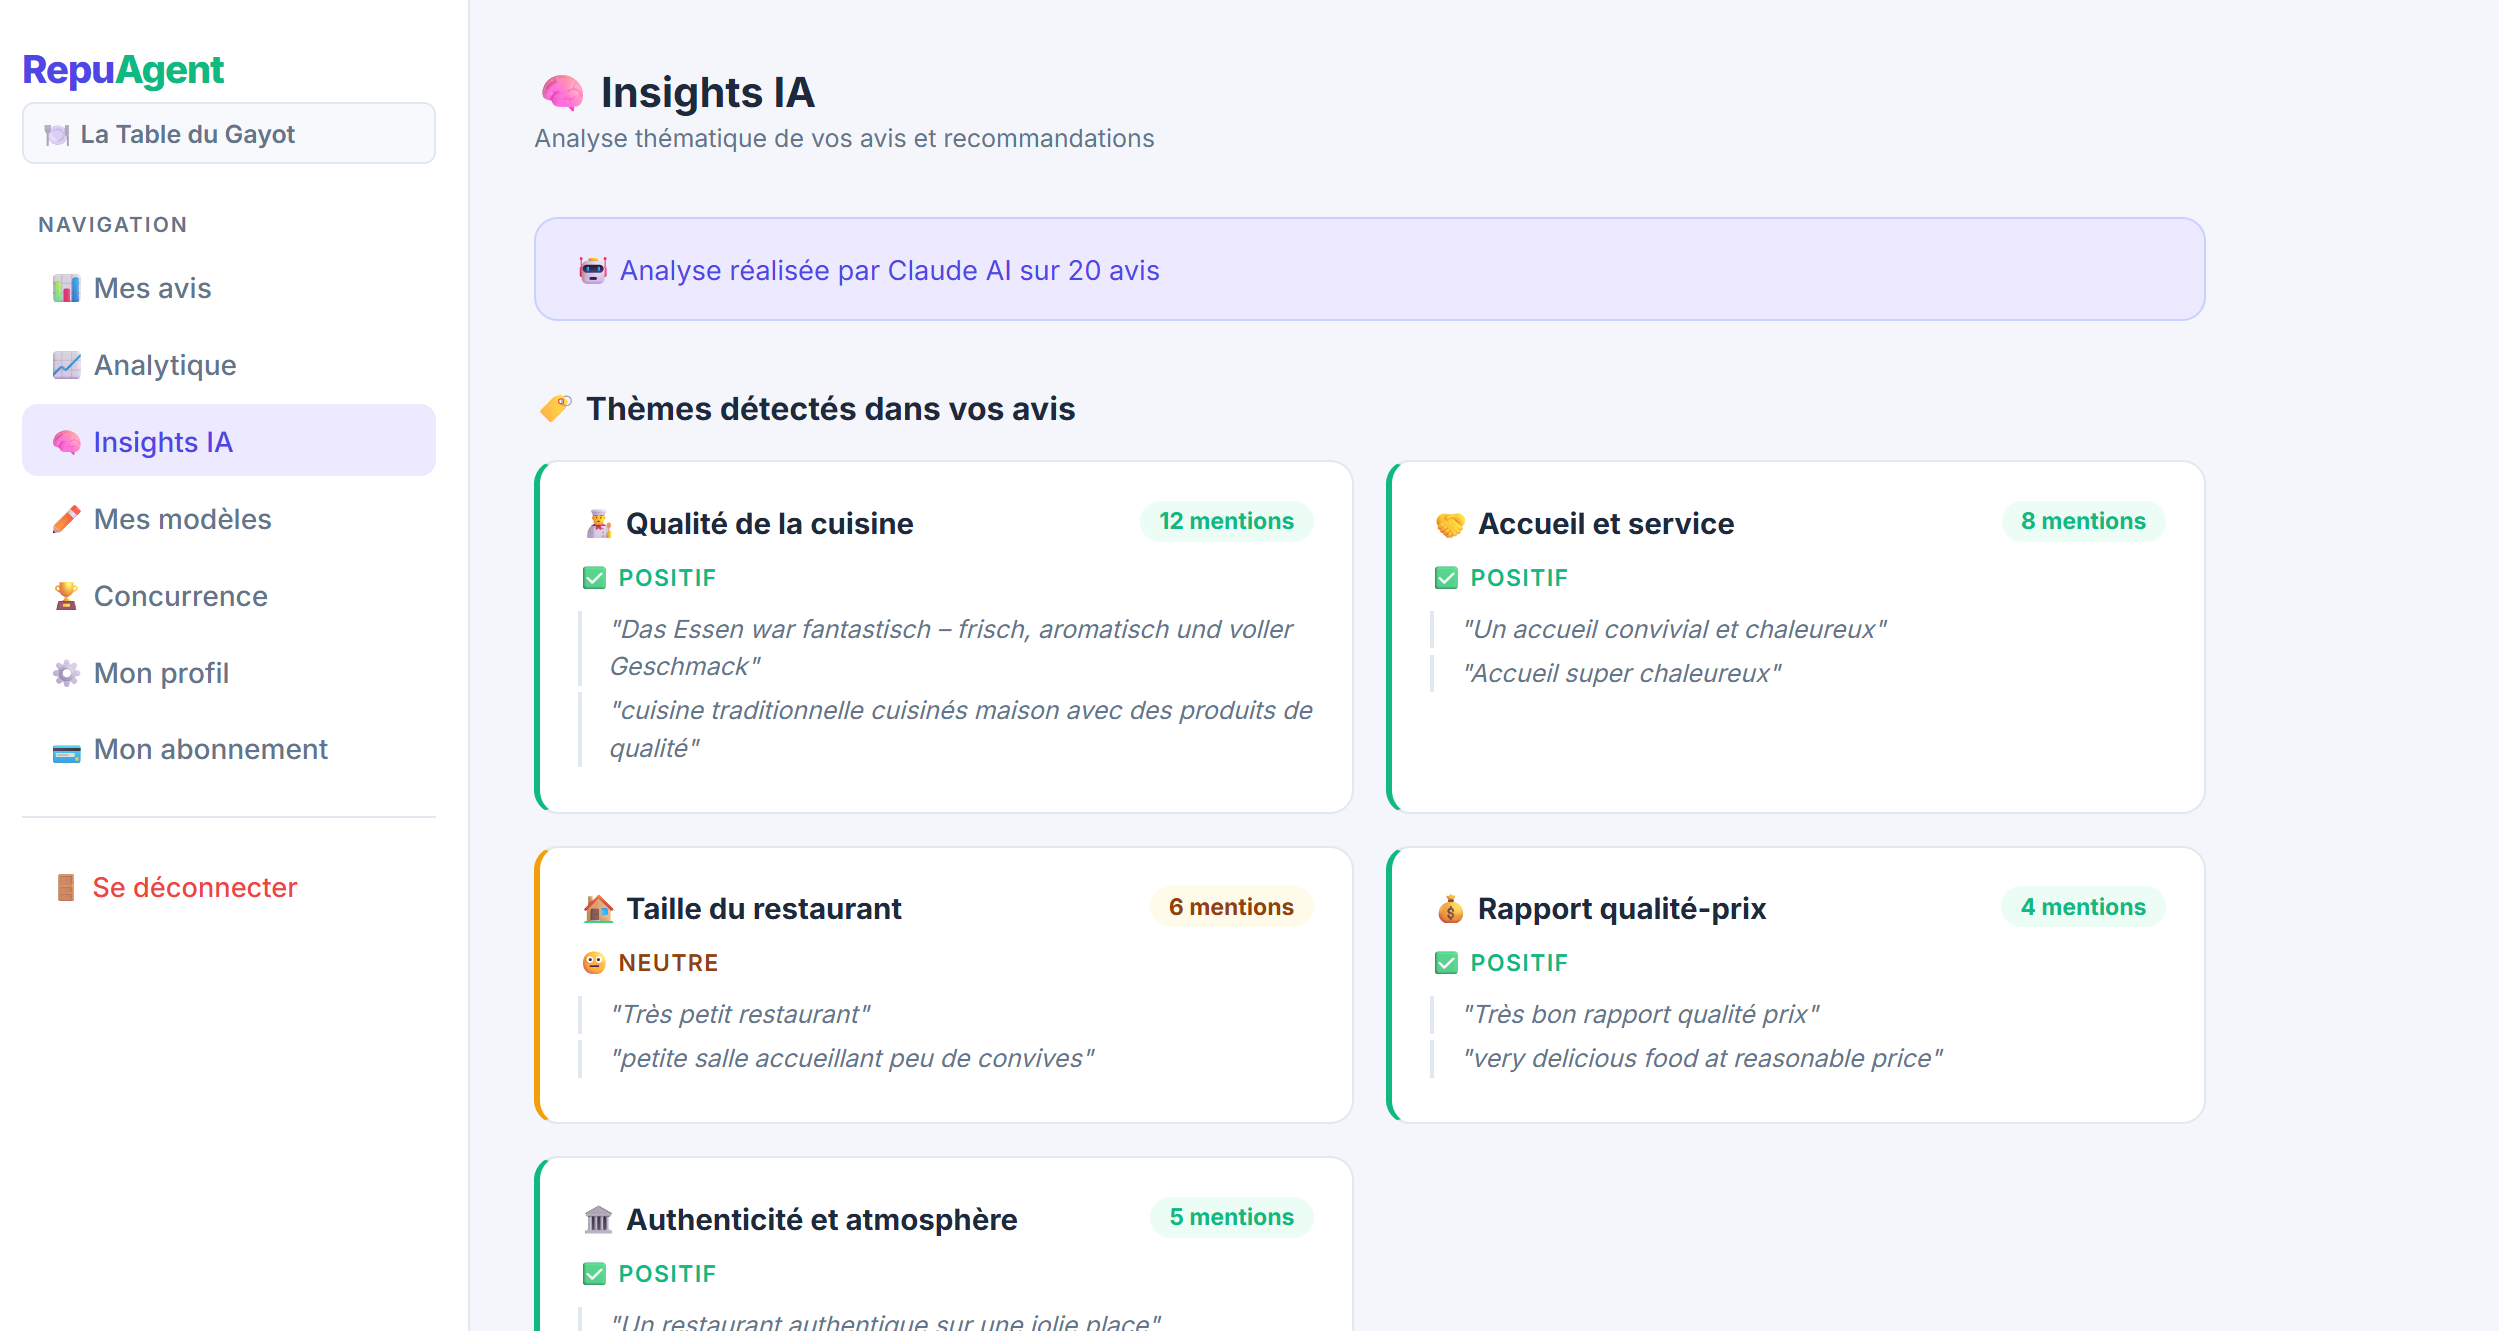
Task: Click the Se déconnecter link
Action: 195,888
